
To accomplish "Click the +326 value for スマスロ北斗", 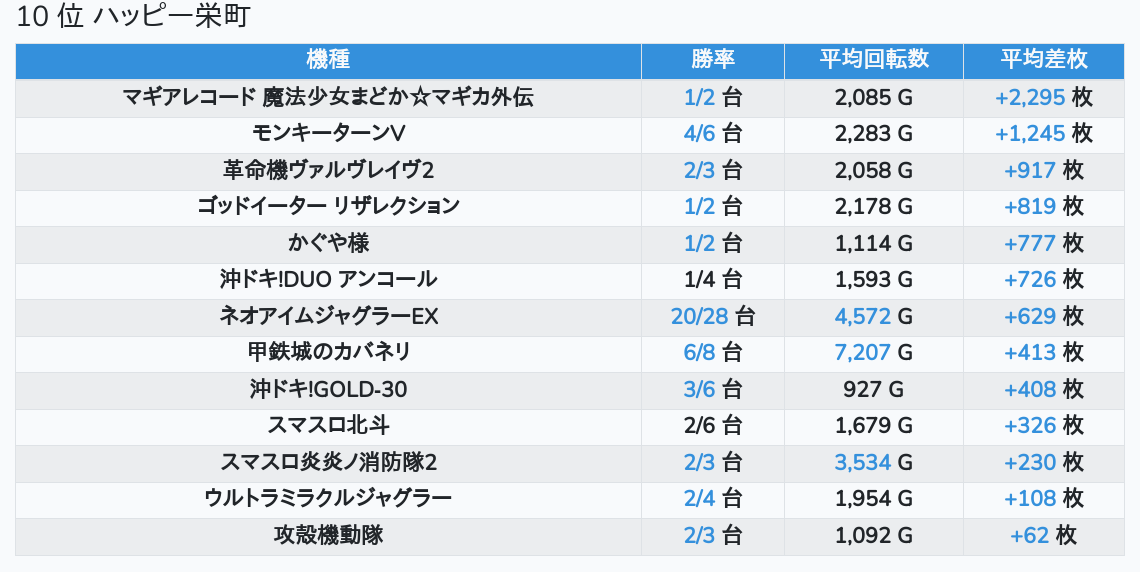I will tap(1029, 425).
